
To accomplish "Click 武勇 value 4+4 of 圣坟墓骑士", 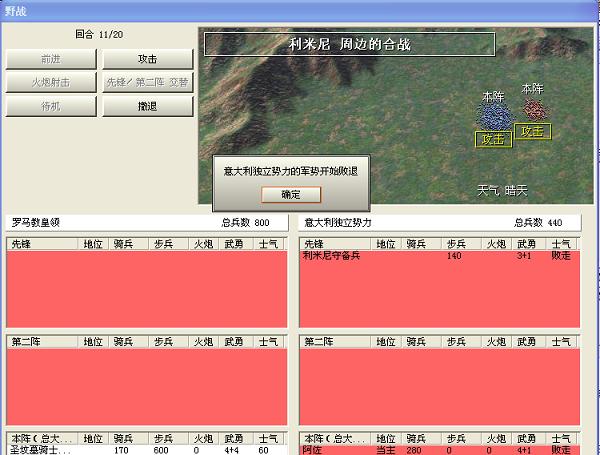I will (231, 450).
